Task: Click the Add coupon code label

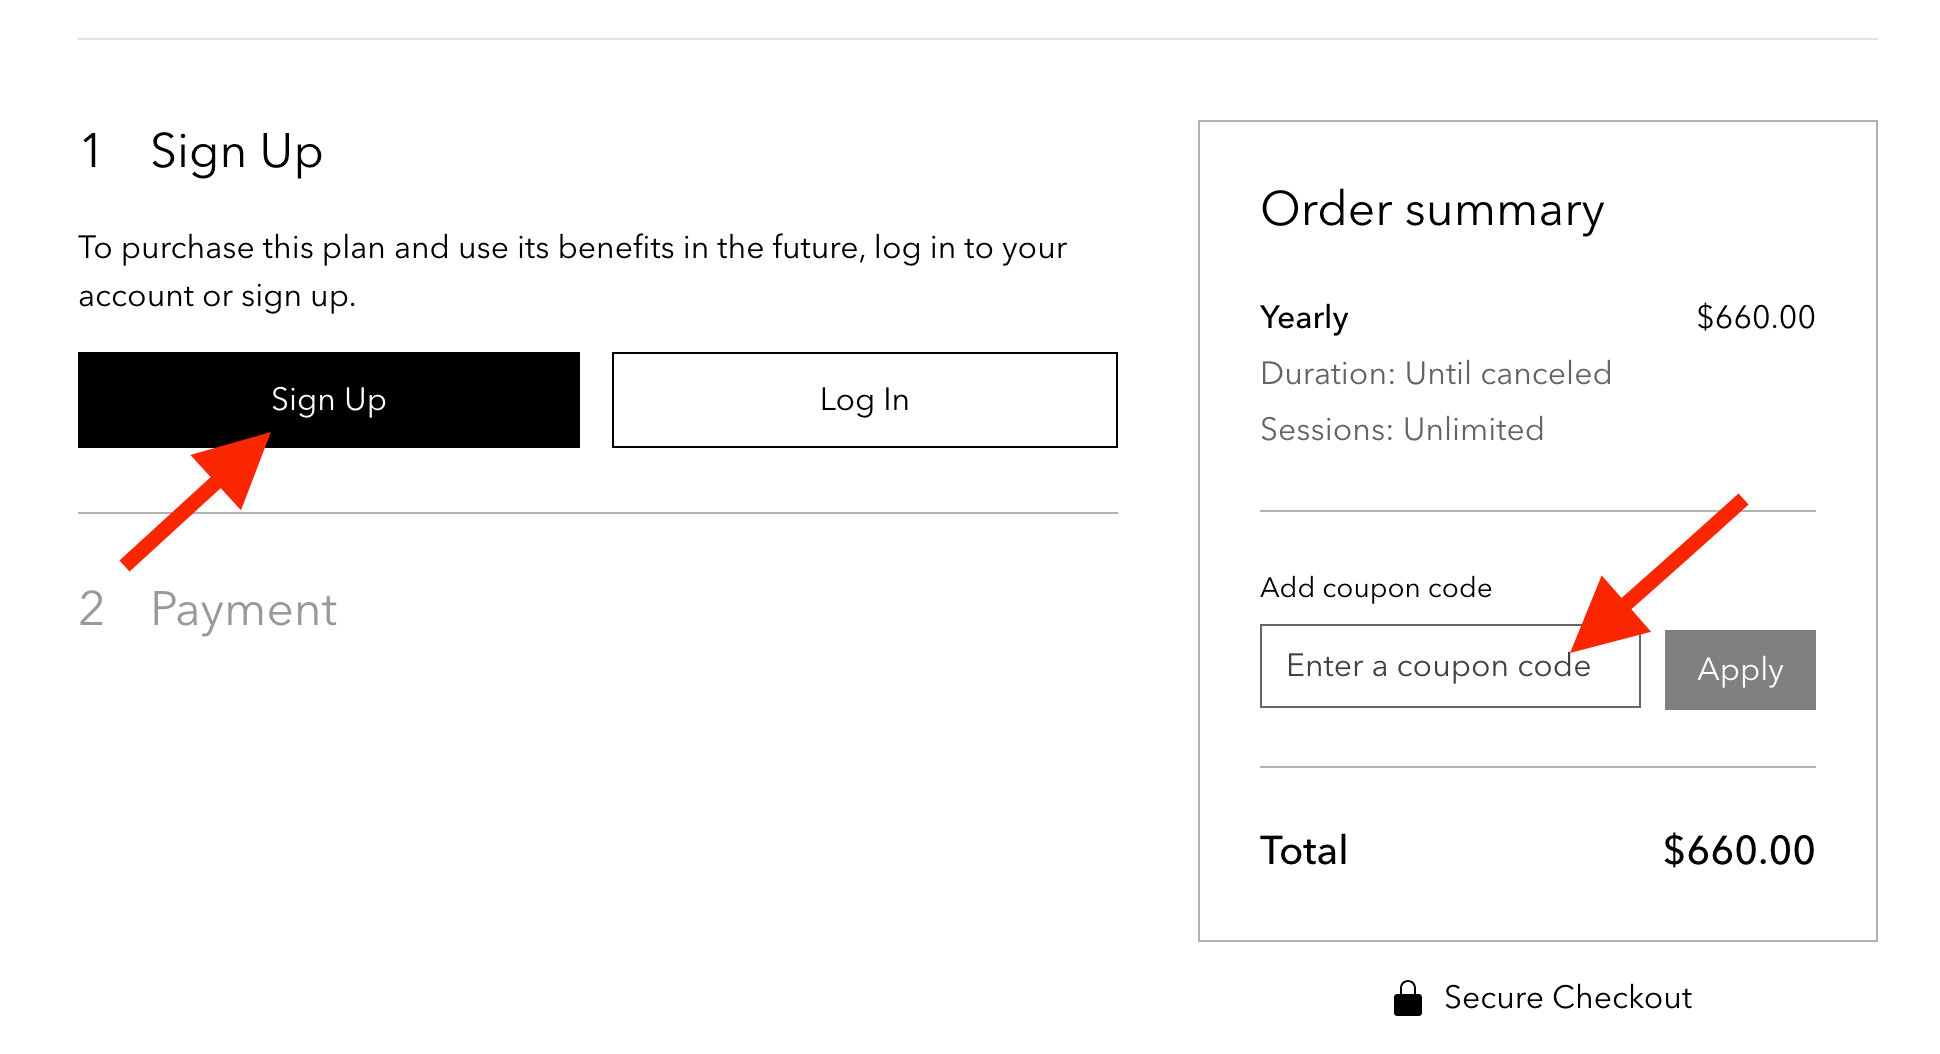Action: pos(1375,588)
